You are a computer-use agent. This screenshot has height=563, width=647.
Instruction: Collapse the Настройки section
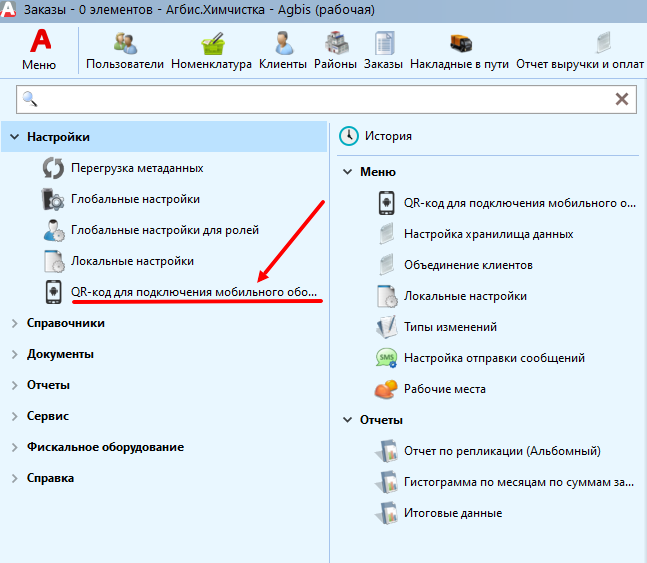point(14,137)
